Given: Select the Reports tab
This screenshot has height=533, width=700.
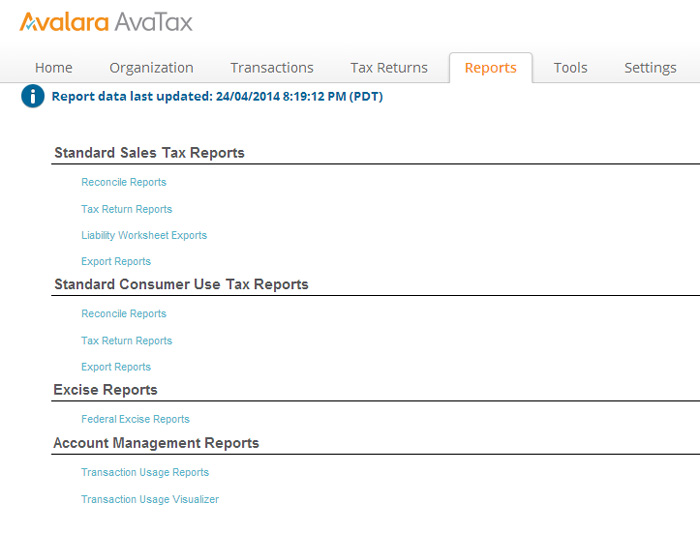Looking at the screenshot, I should click(x=490, y=68).
